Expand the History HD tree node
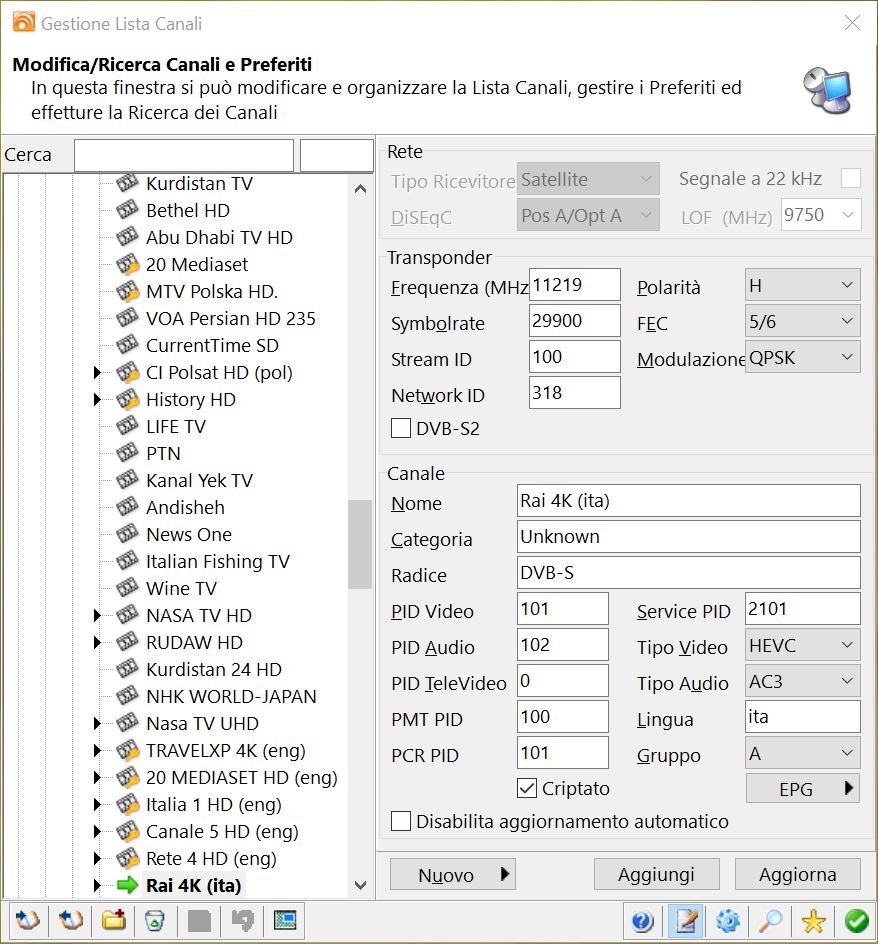Viewport: 878px width, 944px height. pos(97,399)
